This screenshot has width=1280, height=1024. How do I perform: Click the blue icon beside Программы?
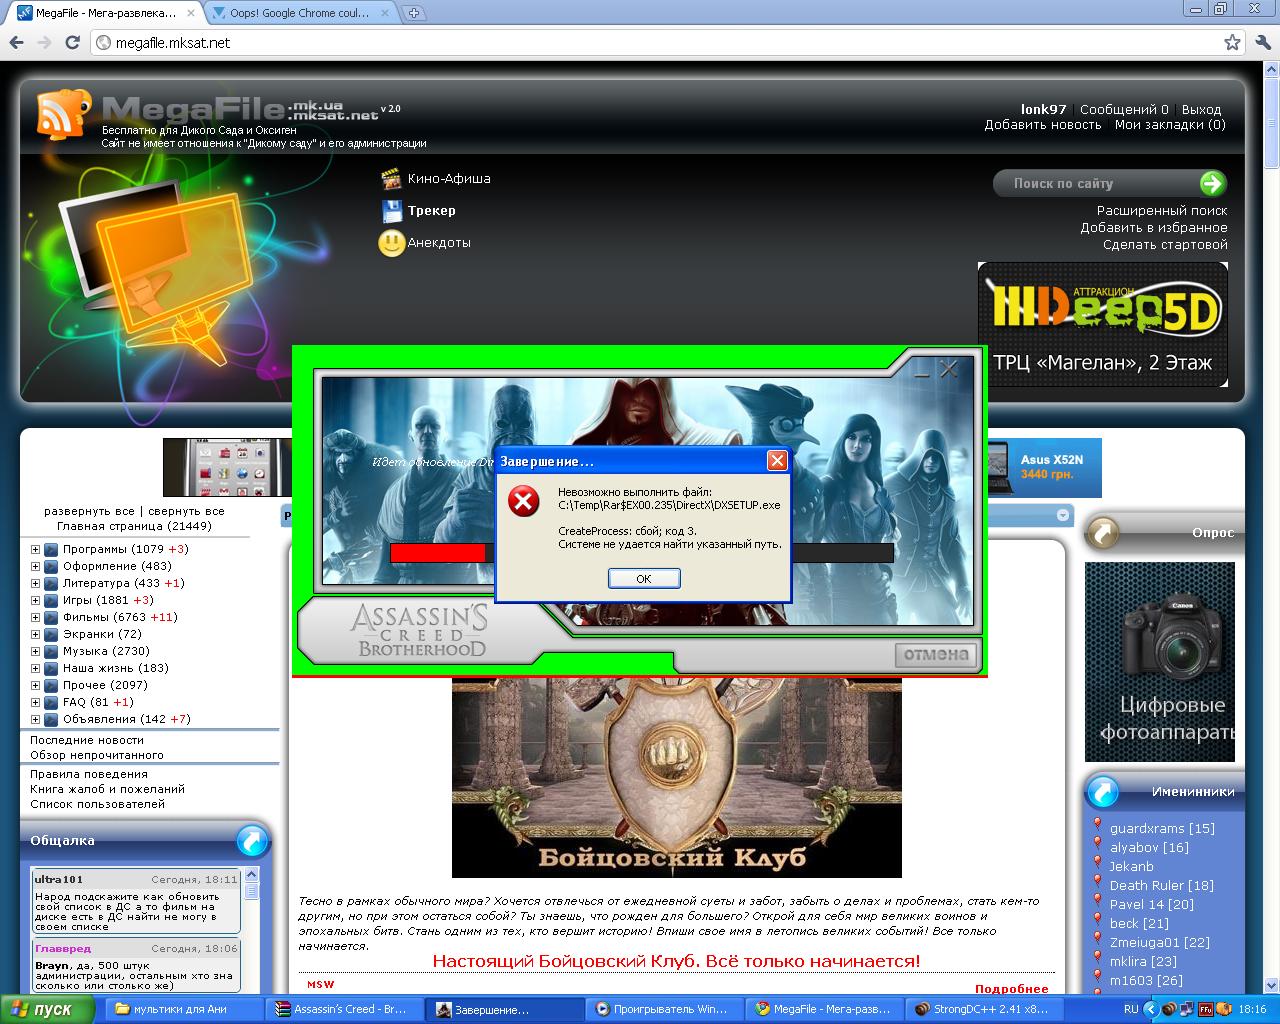click(50, 549)
